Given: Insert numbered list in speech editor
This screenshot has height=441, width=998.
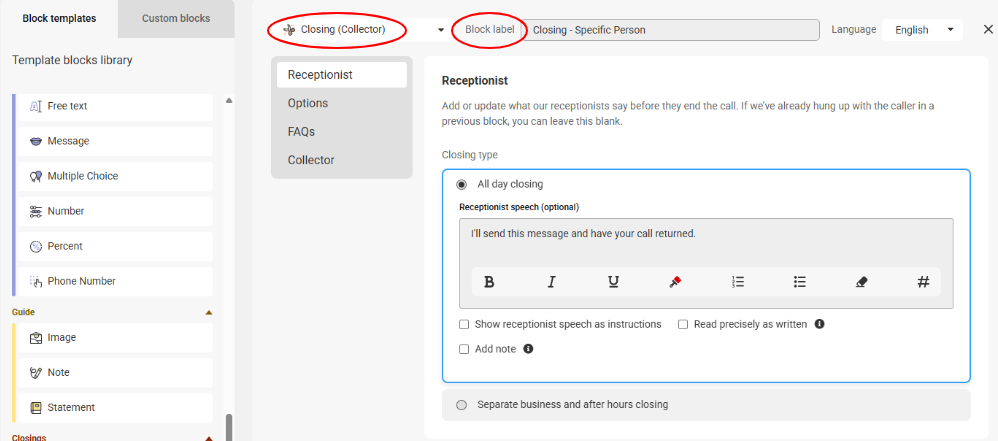Looking at the screenshot, I should pyautogui.click(x=738, y=282).
